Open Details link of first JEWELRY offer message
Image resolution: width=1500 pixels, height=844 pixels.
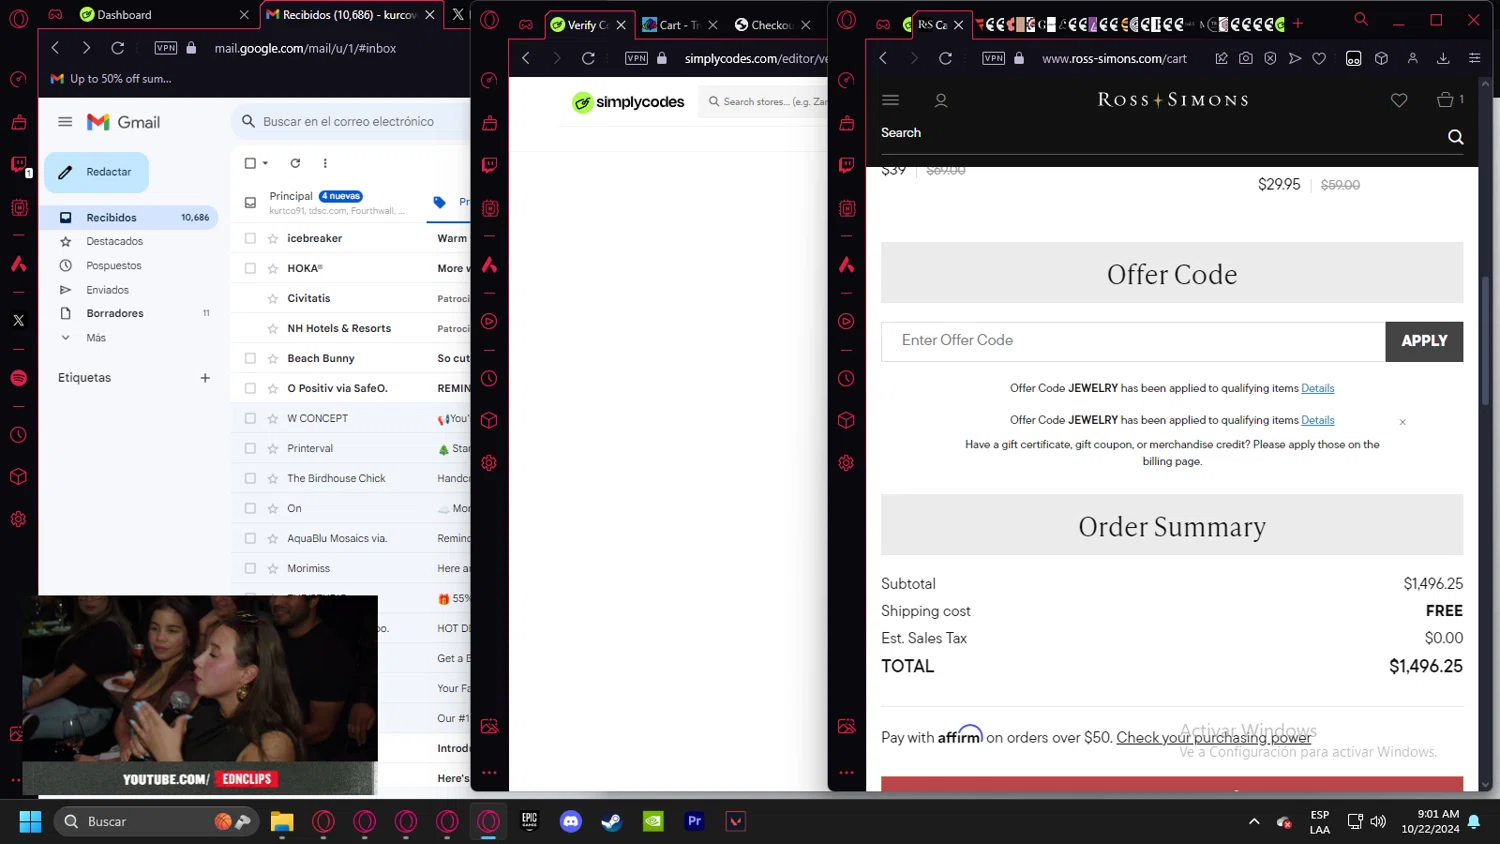1317,388
